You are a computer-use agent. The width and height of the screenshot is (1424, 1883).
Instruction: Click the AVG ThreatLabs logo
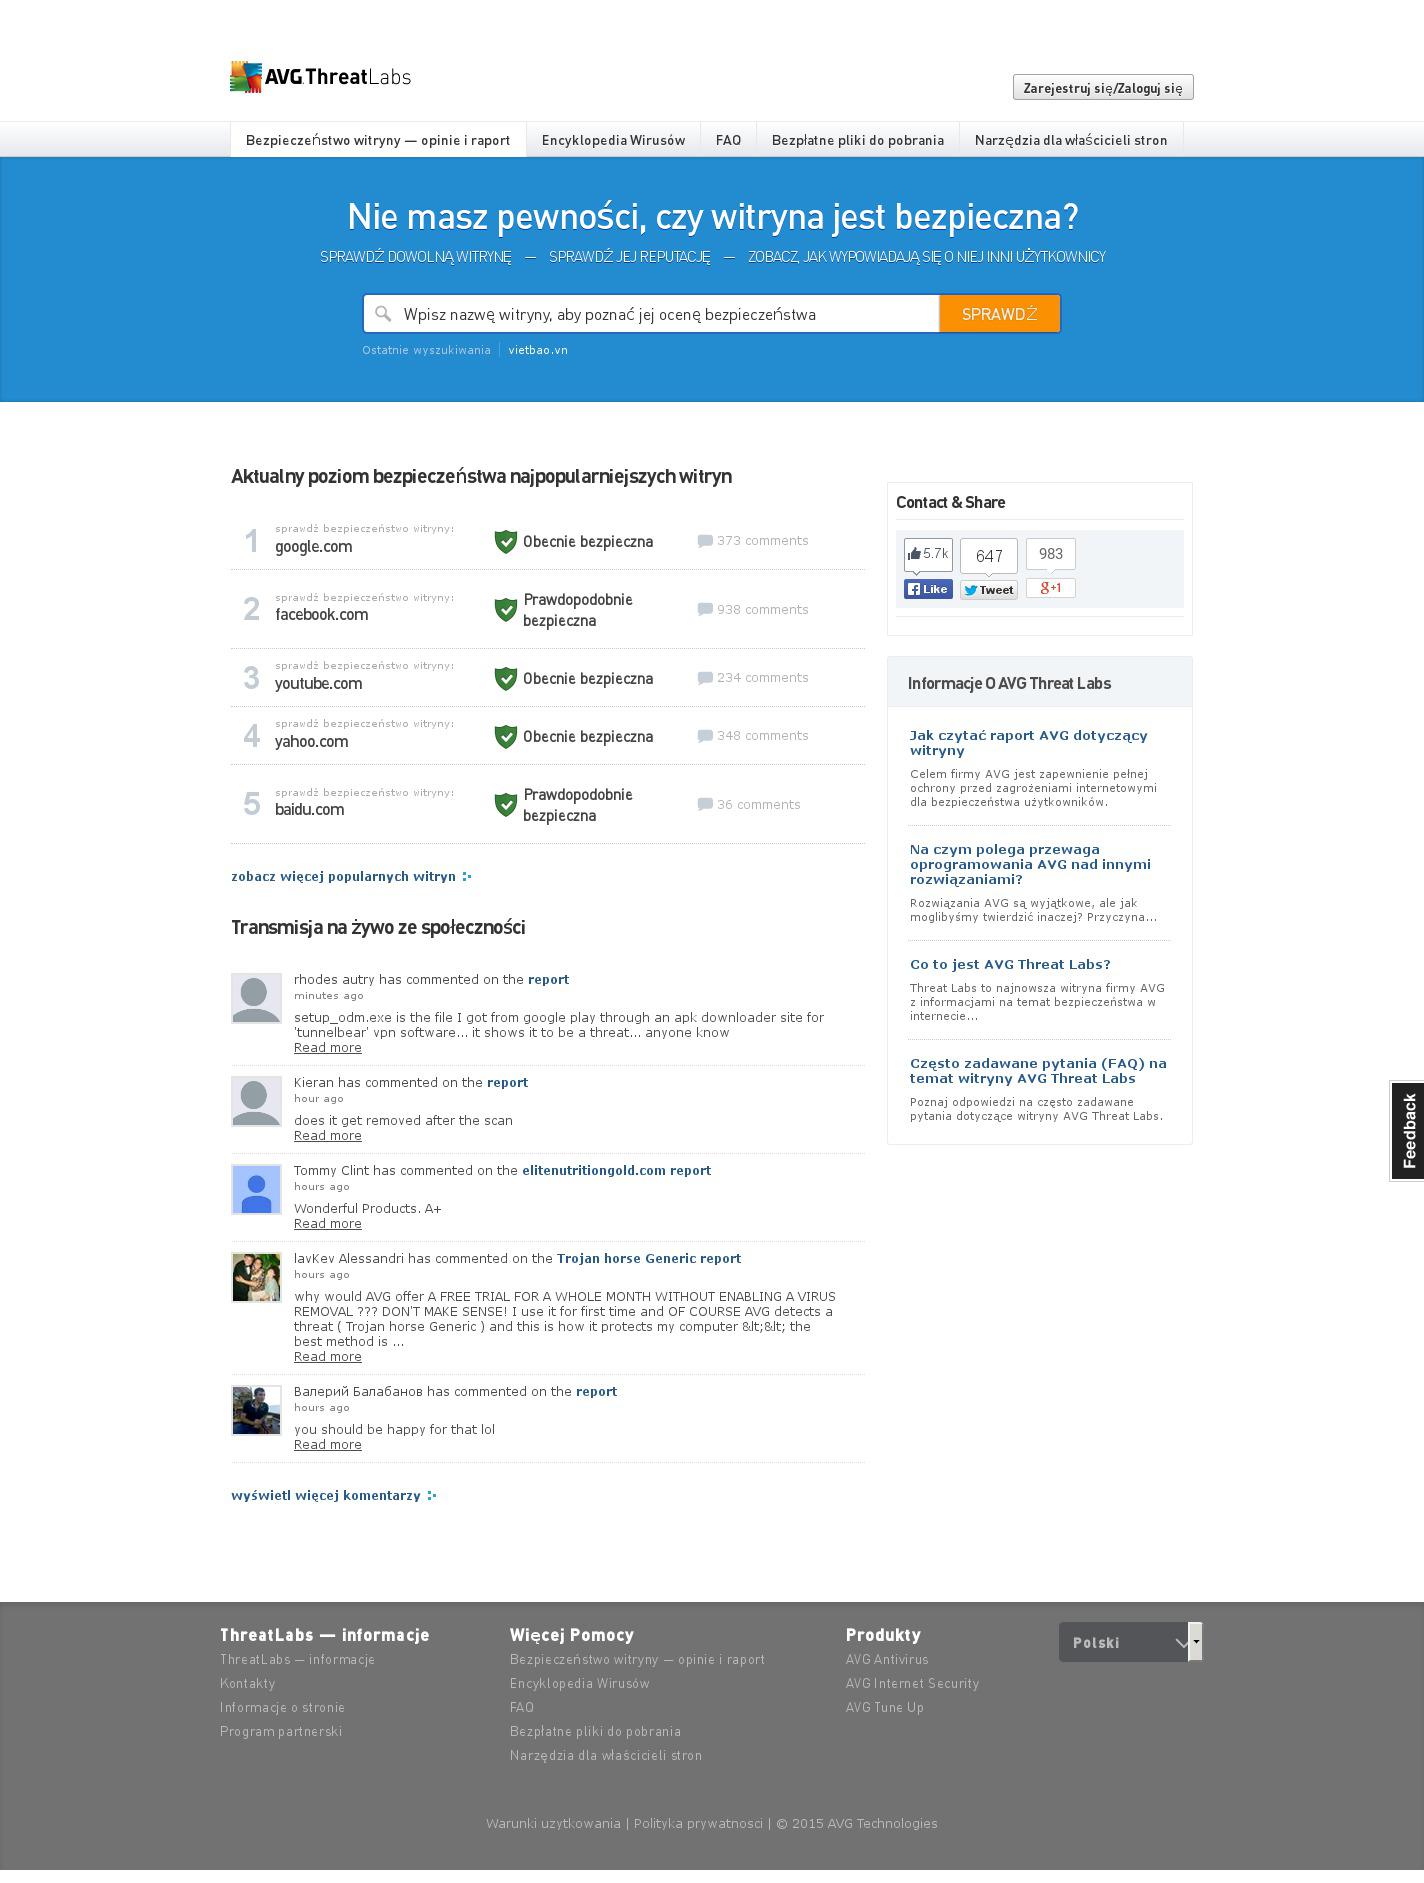coord(320,77)
